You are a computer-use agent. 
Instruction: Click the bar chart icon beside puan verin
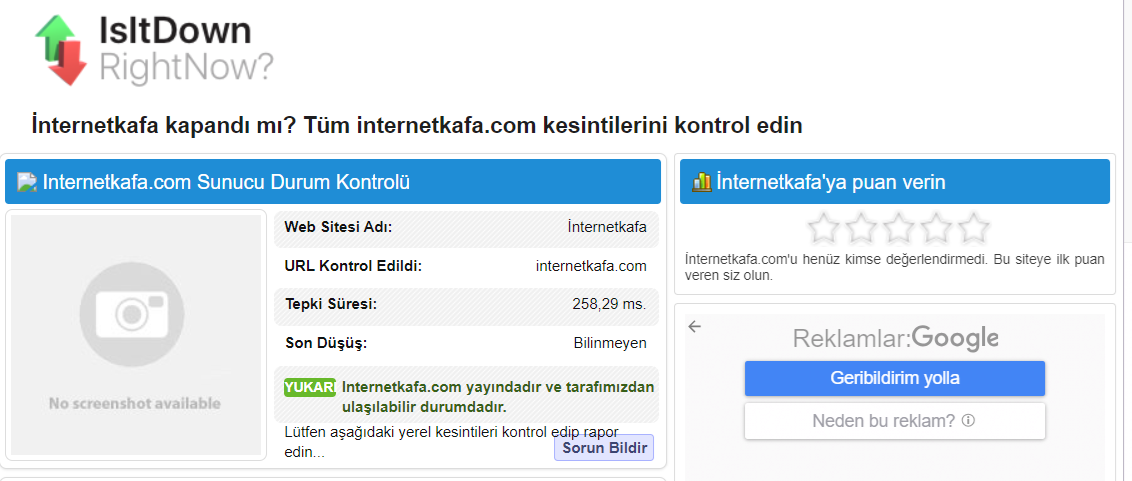click(x=702, y=182)
